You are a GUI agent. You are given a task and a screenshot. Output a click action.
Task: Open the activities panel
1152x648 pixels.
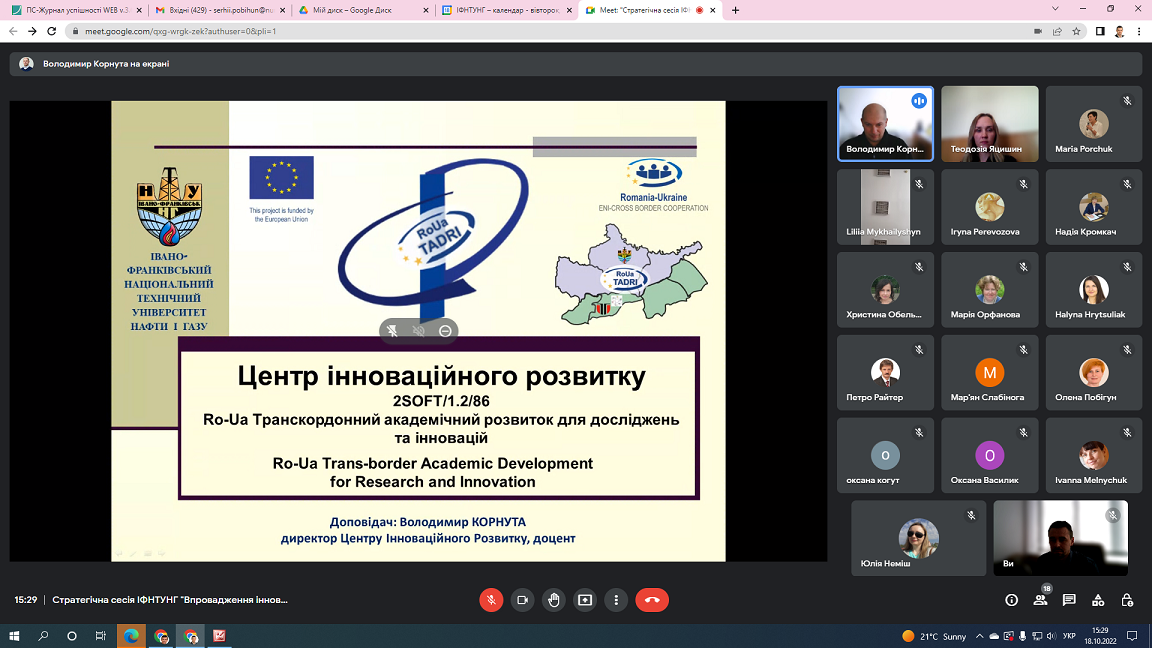coord(1098,600)
